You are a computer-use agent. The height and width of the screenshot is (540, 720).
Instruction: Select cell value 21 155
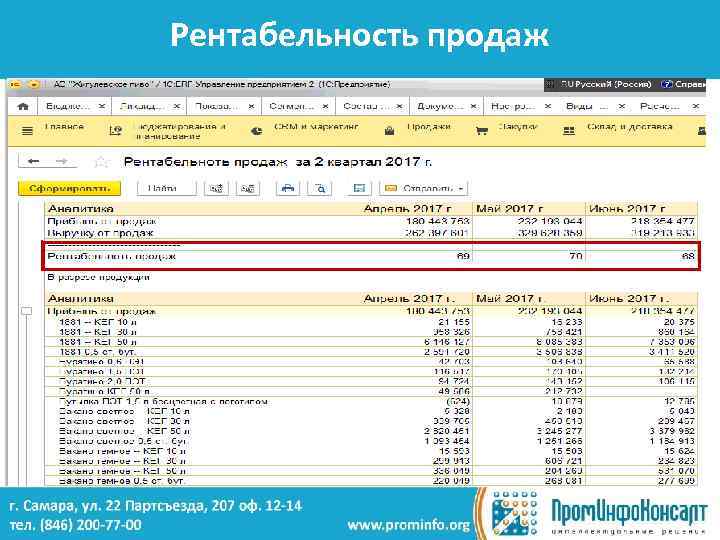click(454, 322)
